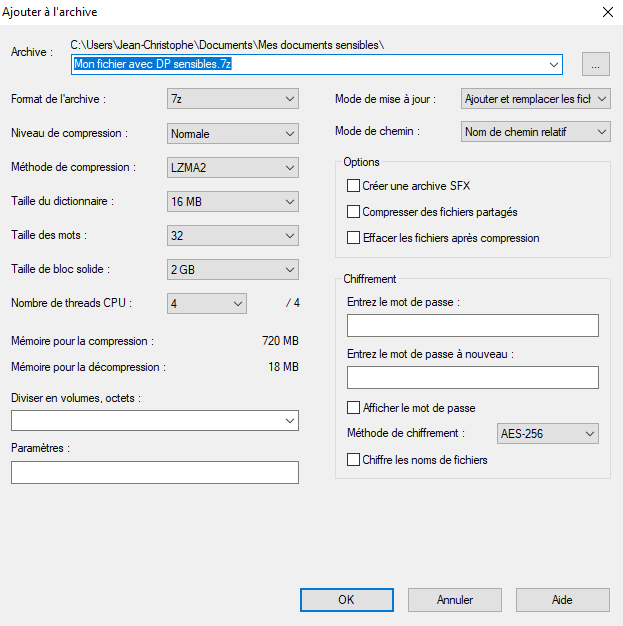The height and width of the screenshot is (626, 623).
Task: Click the Annuler button
Action: click(454, 600)
